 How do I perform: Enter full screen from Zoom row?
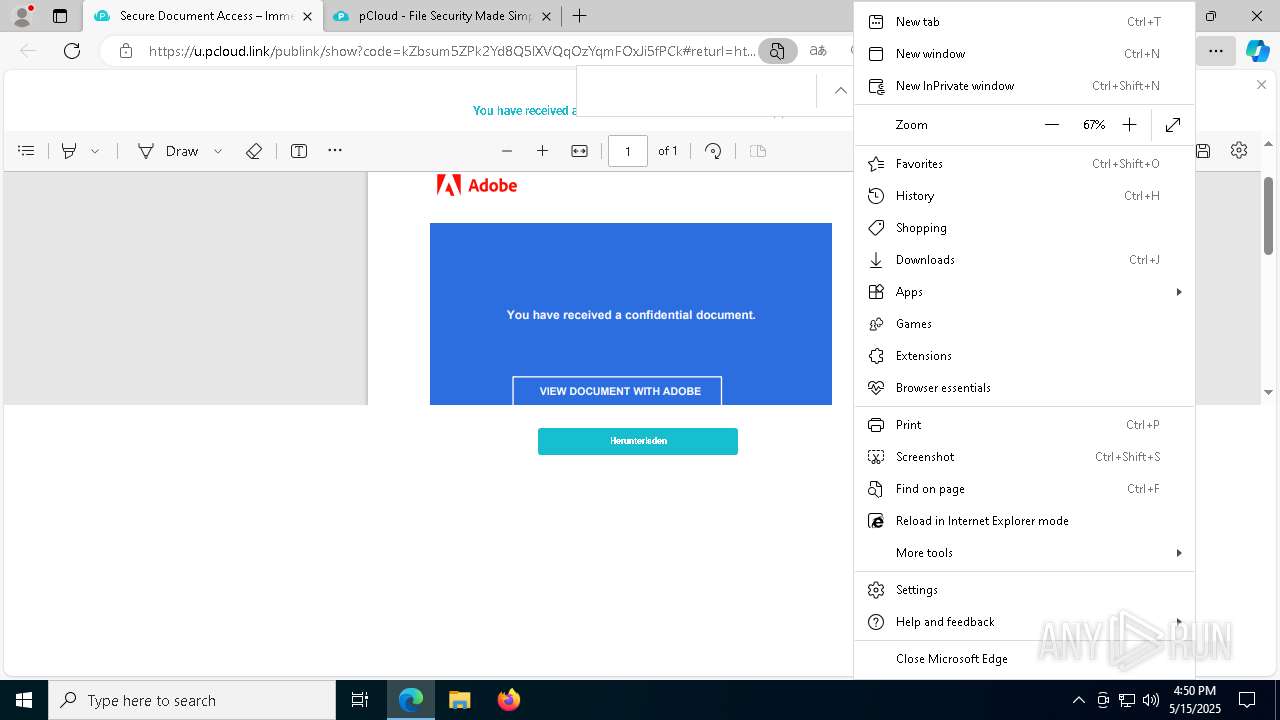pos(1173,125)
